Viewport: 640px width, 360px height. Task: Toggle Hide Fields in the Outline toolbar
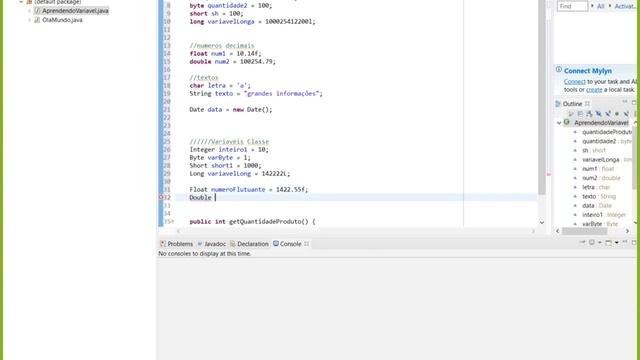pyautogui.click(x=598, y=113)
